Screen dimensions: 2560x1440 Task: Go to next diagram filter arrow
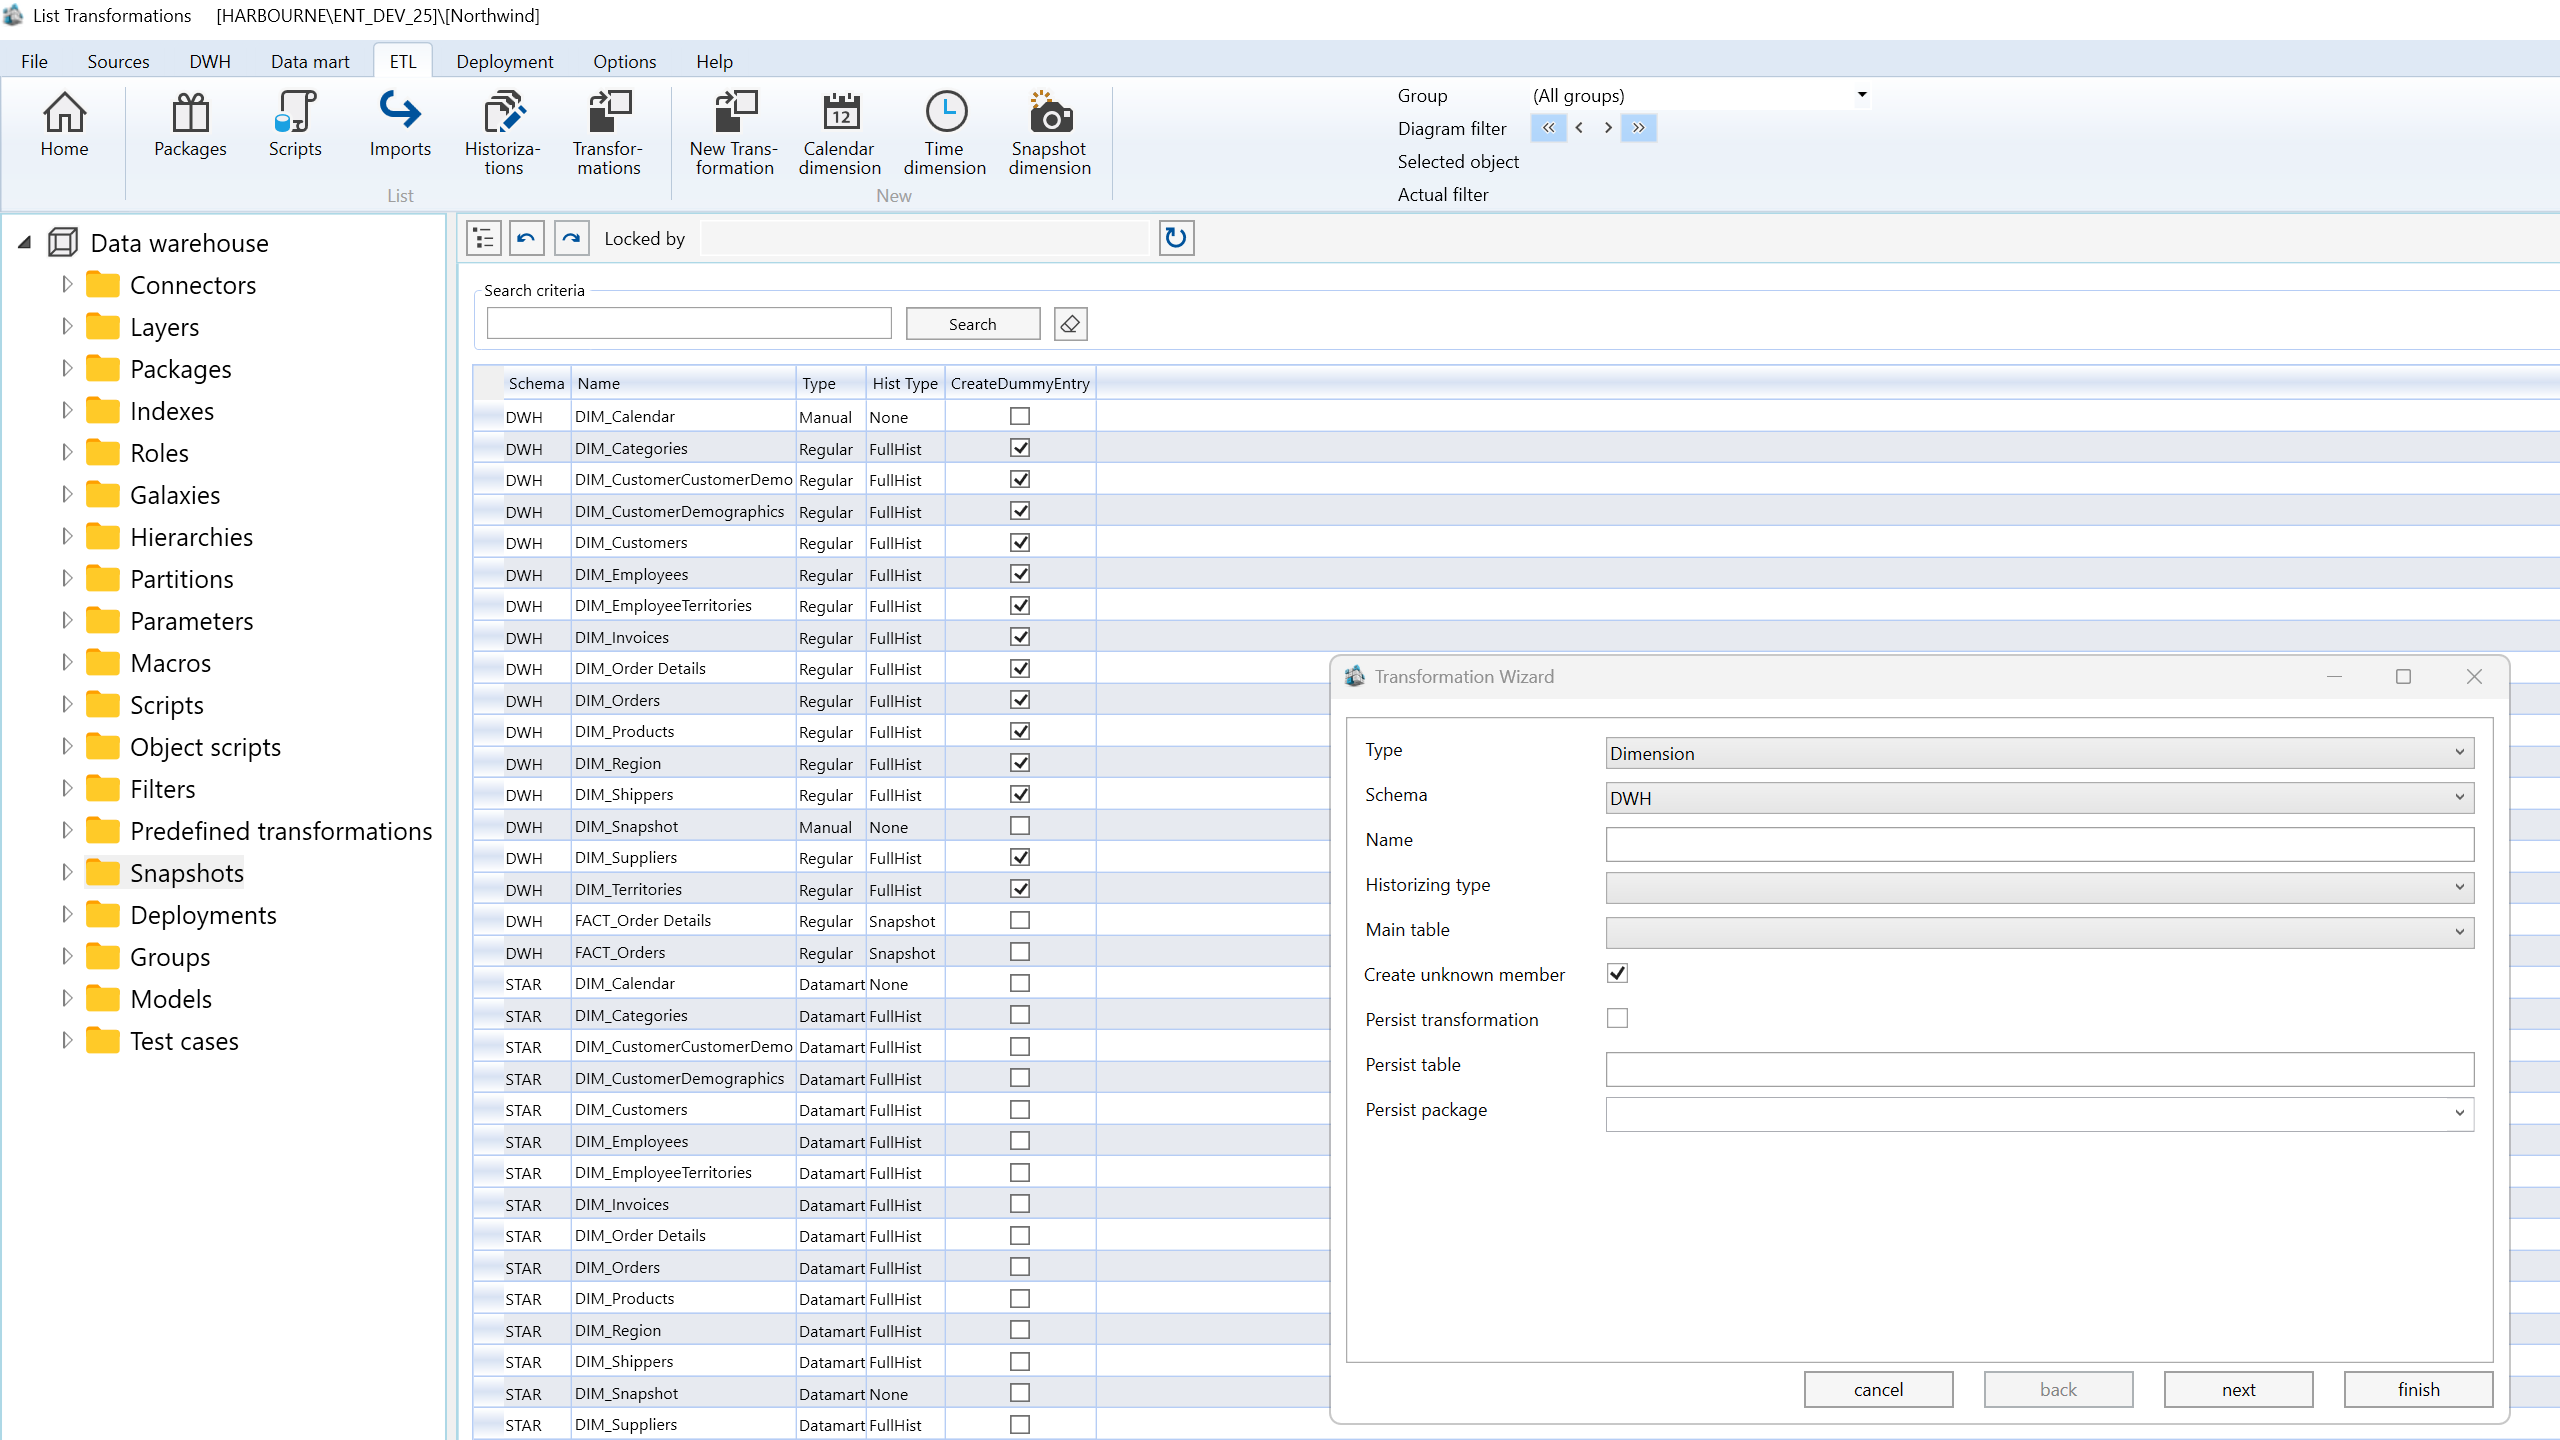tap(1608, 128)
